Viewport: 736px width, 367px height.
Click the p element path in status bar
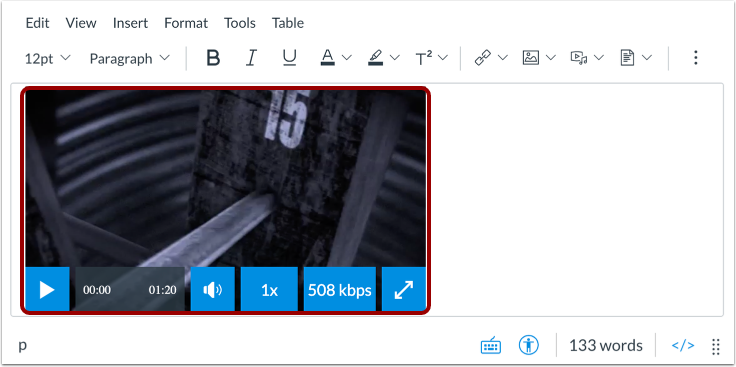(x=23, y=346)
